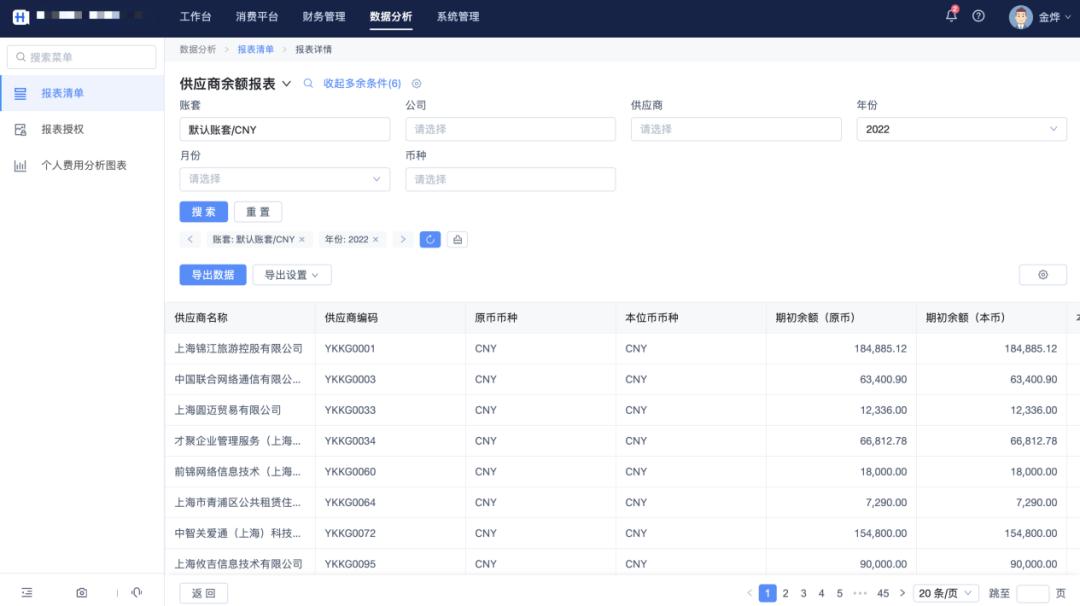Select the 报表授权 sidebar icon

(x=20, y=129)
